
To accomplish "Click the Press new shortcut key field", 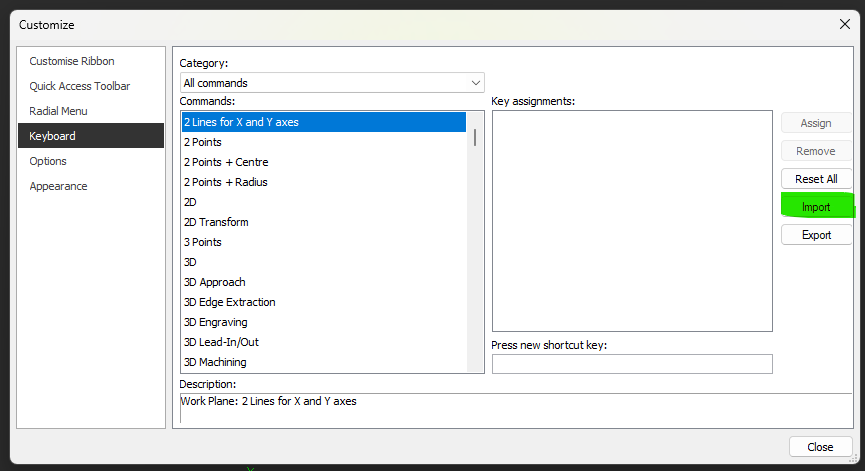I will point(631,364).
